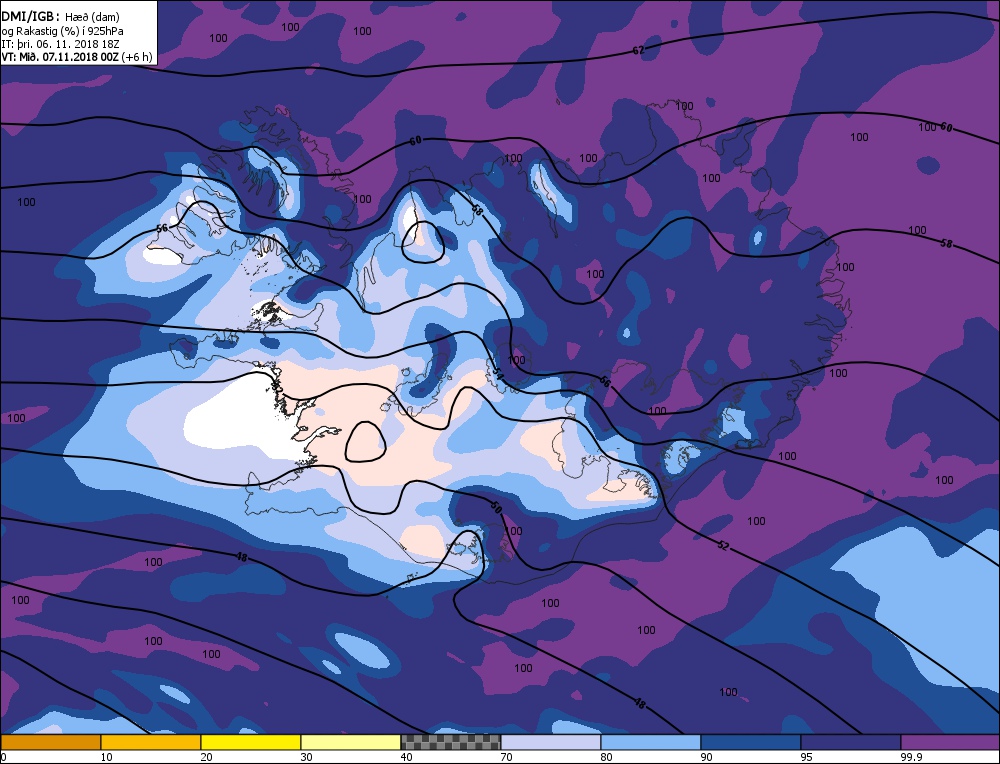Click the '30' legend scale value
The image size is (1000, 764).
[306, 757]
